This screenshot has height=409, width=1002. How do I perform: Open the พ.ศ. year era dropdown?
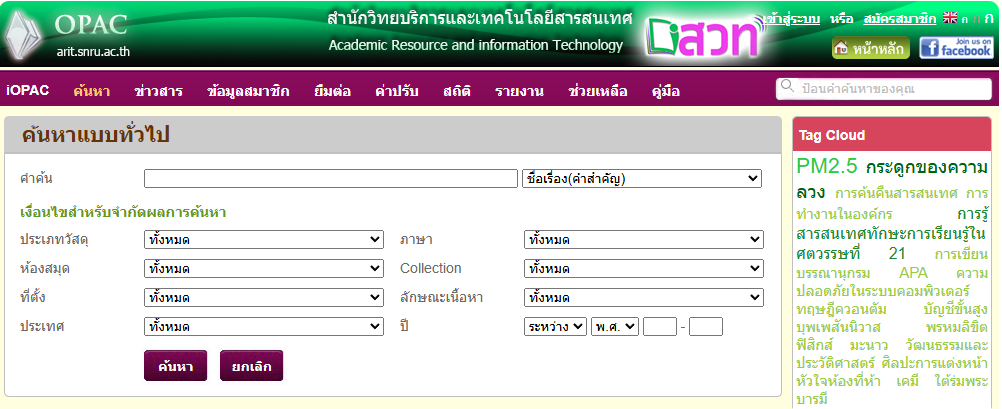pos(614,327)
